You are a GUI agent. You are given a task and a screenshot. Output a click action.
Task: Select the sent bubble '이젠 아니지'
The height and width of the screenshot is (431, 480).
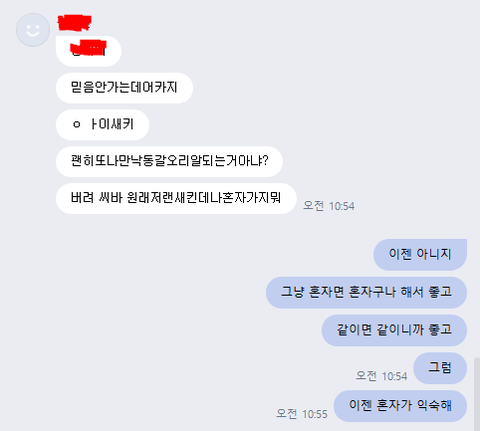tap(420, 255)
